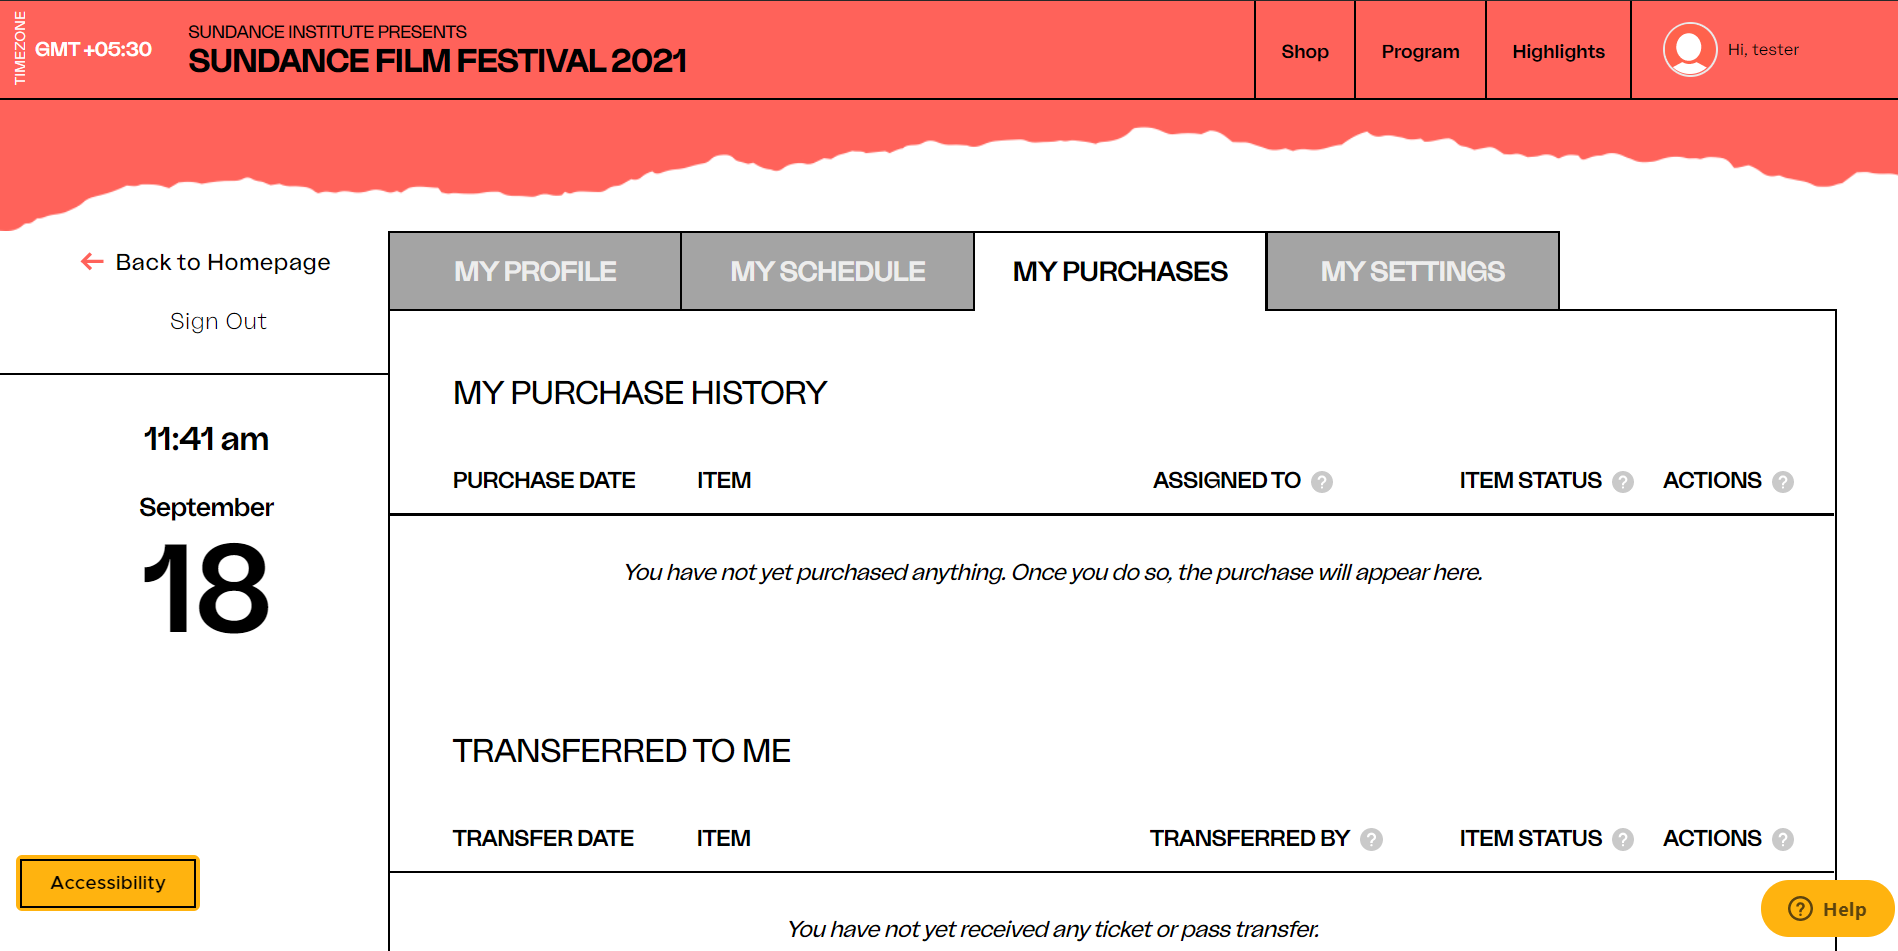Open help tooltip beside purchase history Item Status
The image size is (1898, 951).
coord(1623,482)
